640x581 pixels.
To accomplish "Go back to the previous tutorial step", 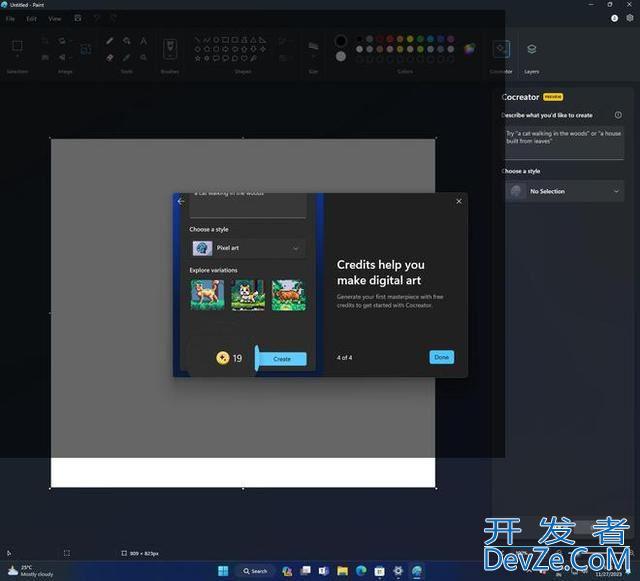I will tap(181, 201).
